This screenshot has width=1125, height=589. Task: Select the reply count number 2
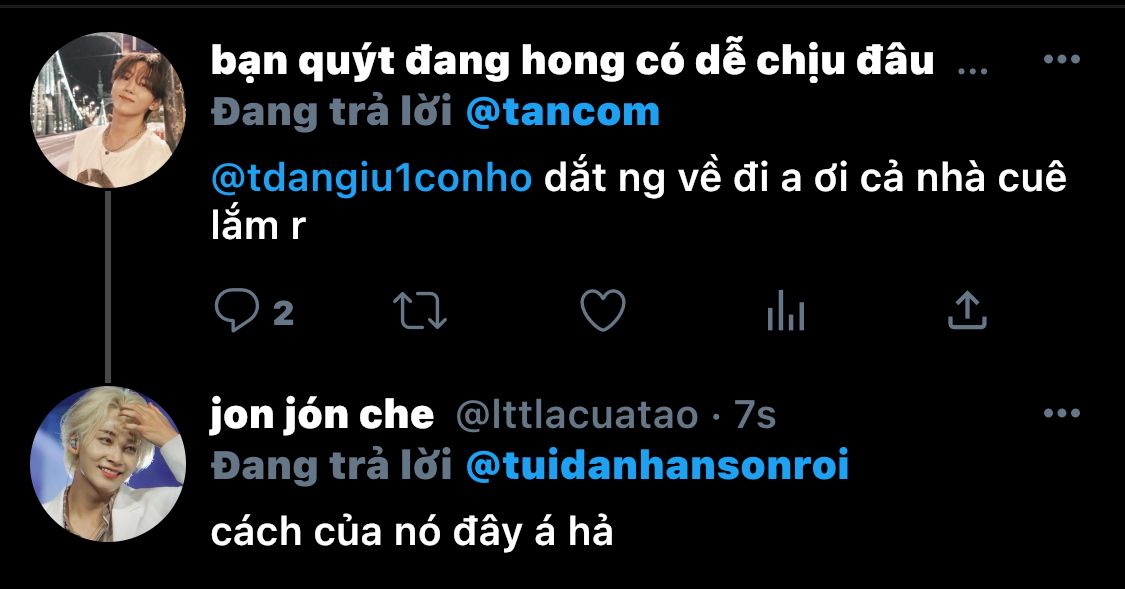[x=283, y=313]
